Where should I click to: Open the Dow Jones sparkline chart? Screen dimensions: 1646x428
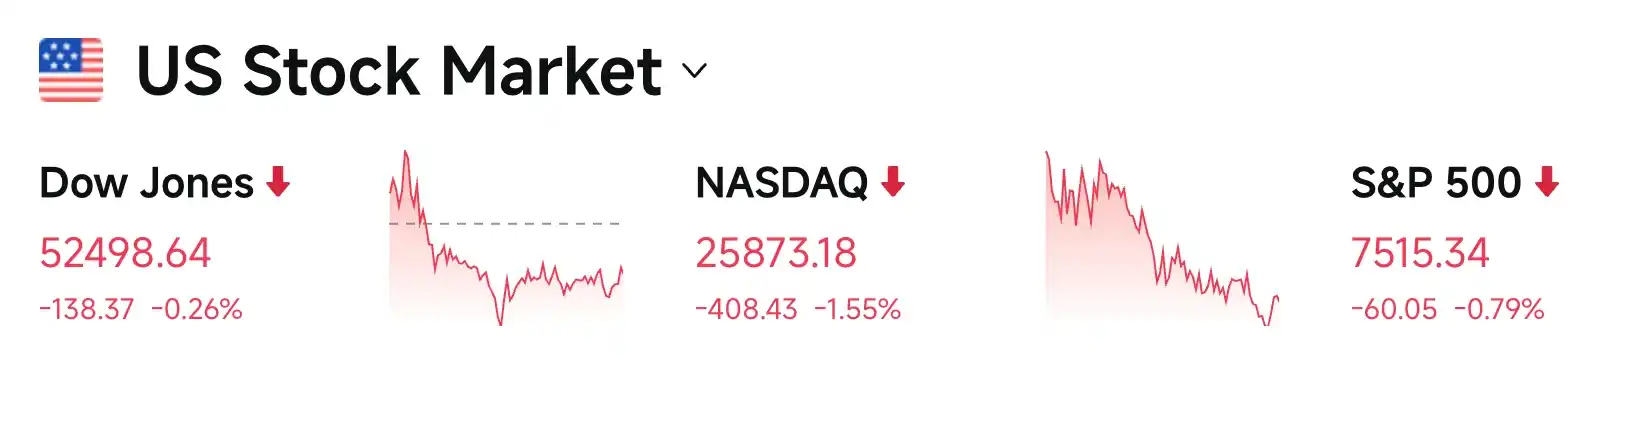point(506,238)
